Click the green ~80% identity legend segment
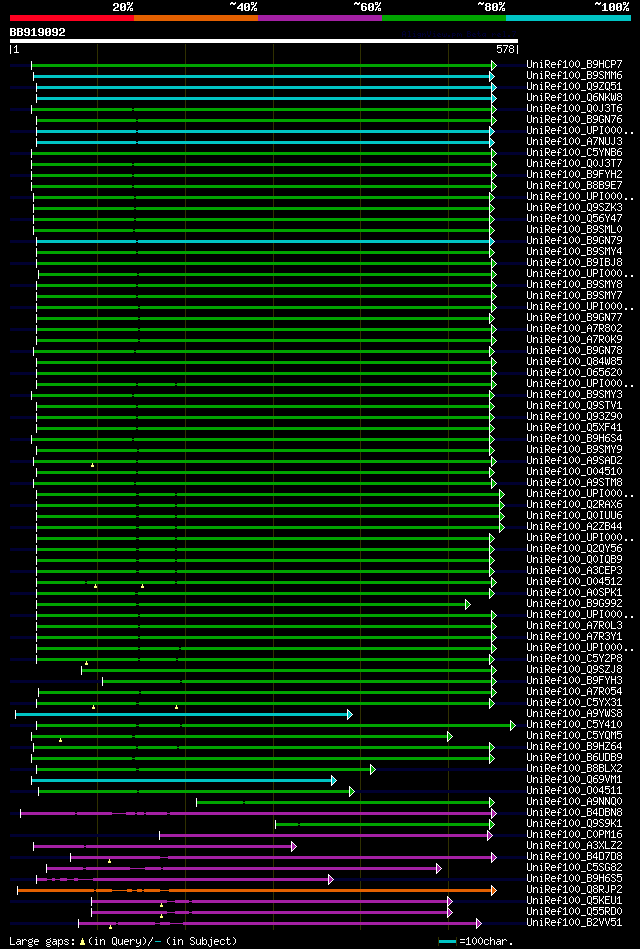The image size is (640, 949). click(x=444, y=18)
